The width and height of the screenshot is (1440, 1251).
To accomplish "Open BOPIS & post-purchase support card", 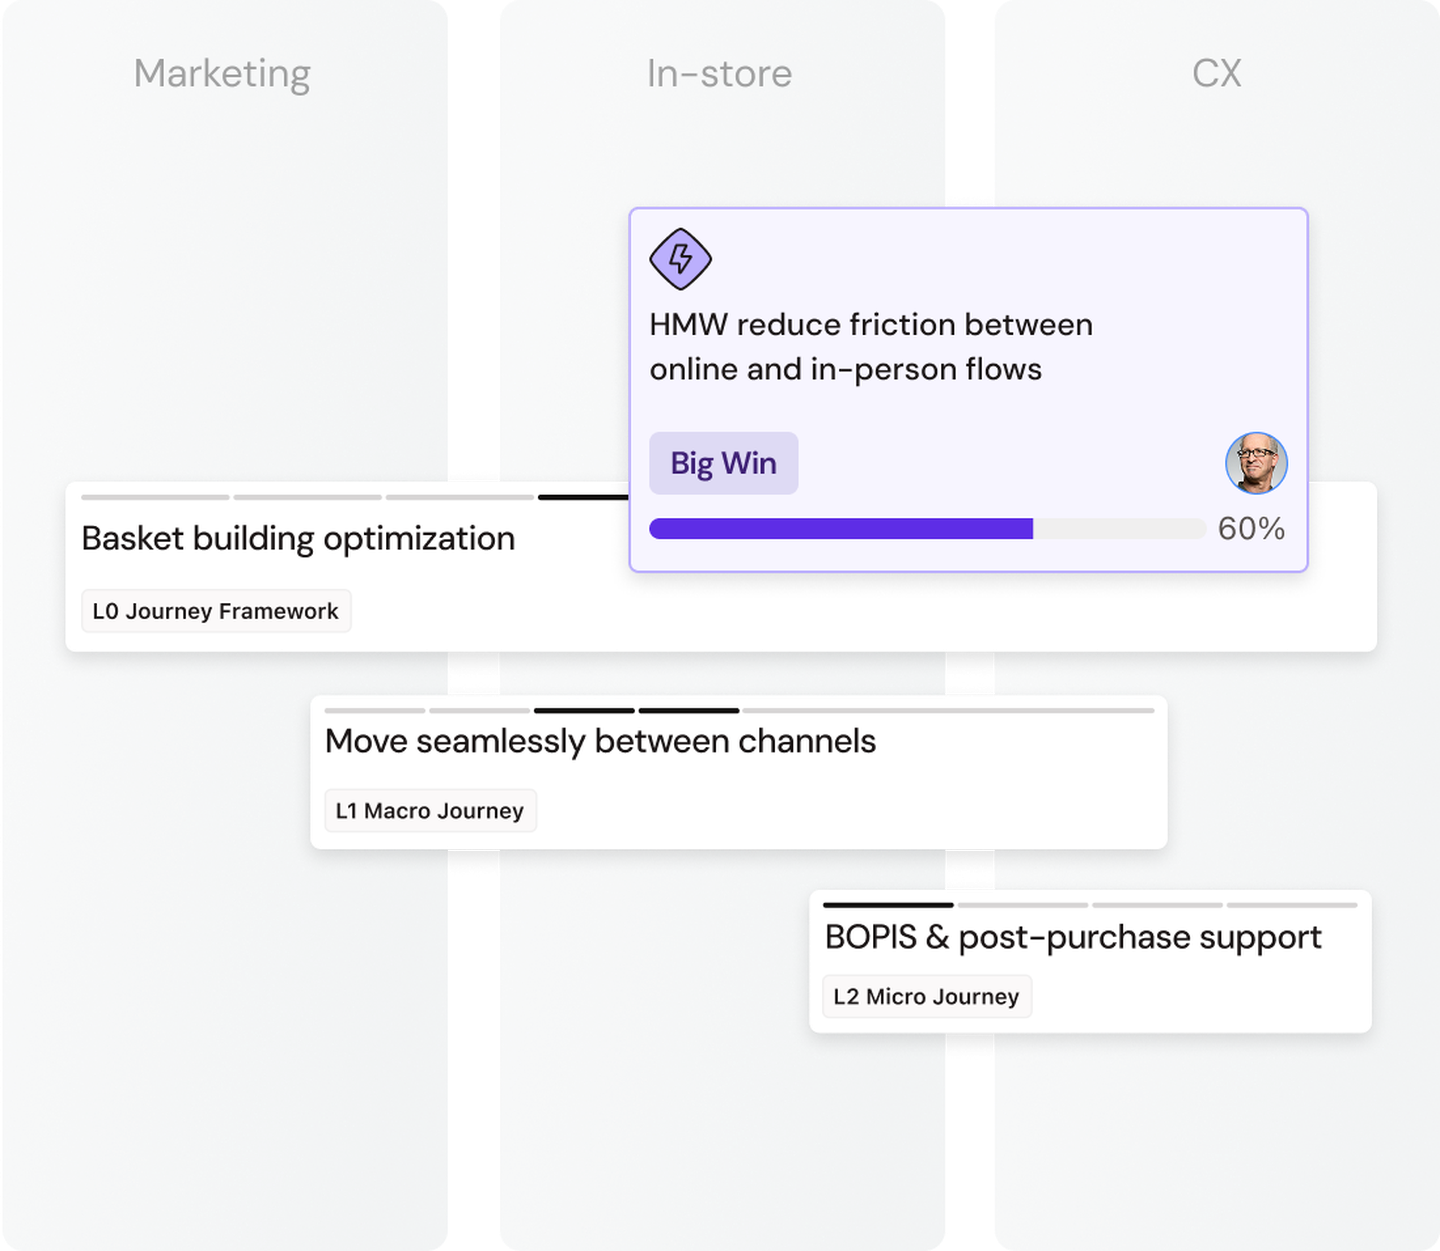I will pos(1073,937).
